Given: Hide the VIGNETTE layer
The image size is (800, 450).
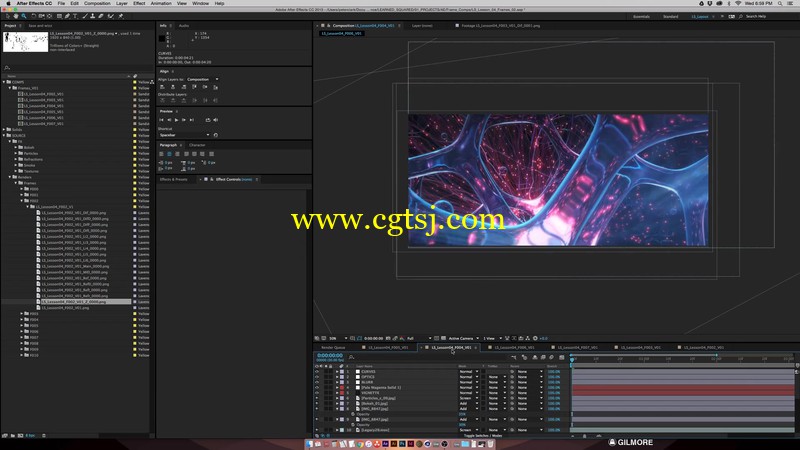Looking at the screenshot, I should click(317, 393).
